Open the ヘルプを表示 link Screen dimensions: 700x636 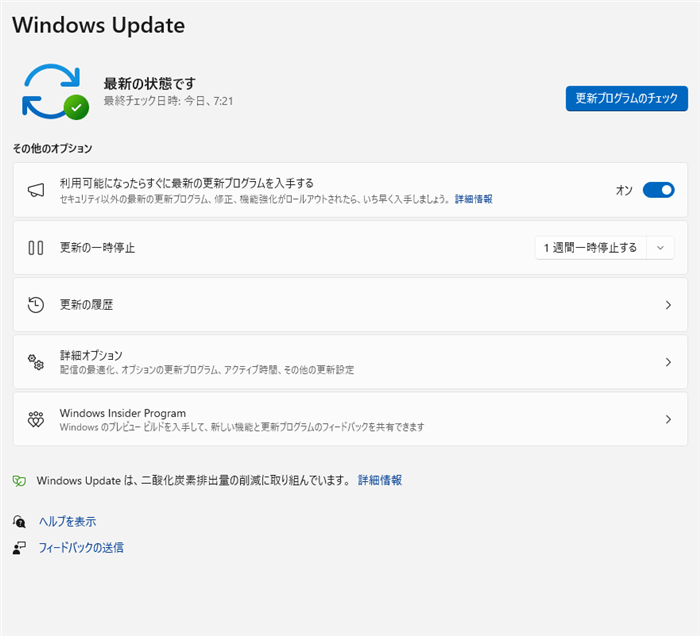pos(67,521)
